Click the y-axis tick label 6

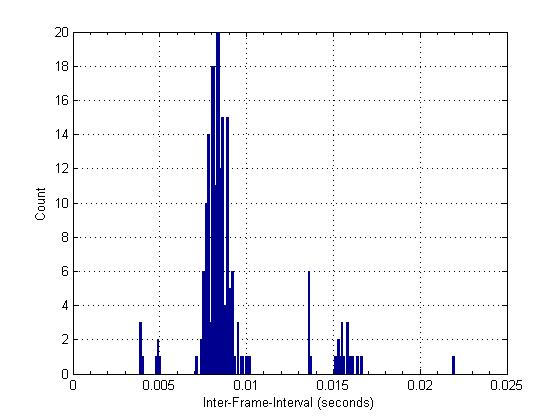tap(65, 272)
